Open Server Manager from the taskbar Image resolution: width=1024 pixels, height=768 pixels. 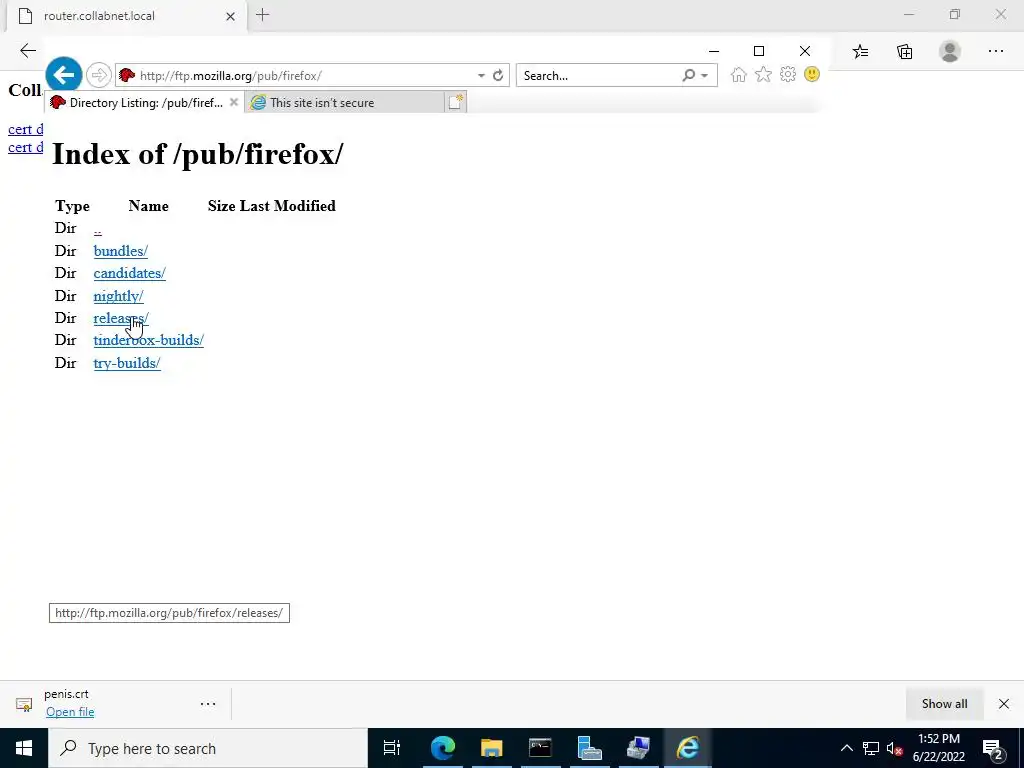pyautogui.click(x=589, y=748)
